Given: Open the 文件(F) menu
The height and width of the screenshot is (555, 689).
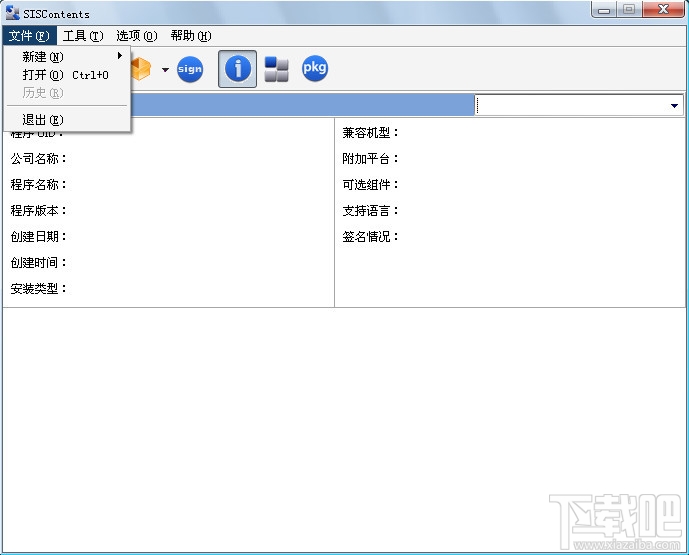Looking at the screenshot, I should pyautogui.click(x=29, y=36).
